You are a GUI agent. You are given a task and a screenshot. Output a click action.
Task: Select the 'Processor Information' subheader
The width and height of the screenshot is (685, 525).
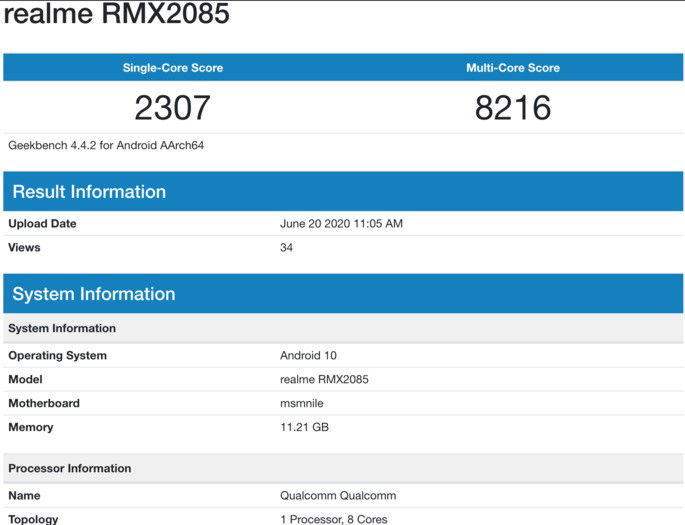(343, 468)
